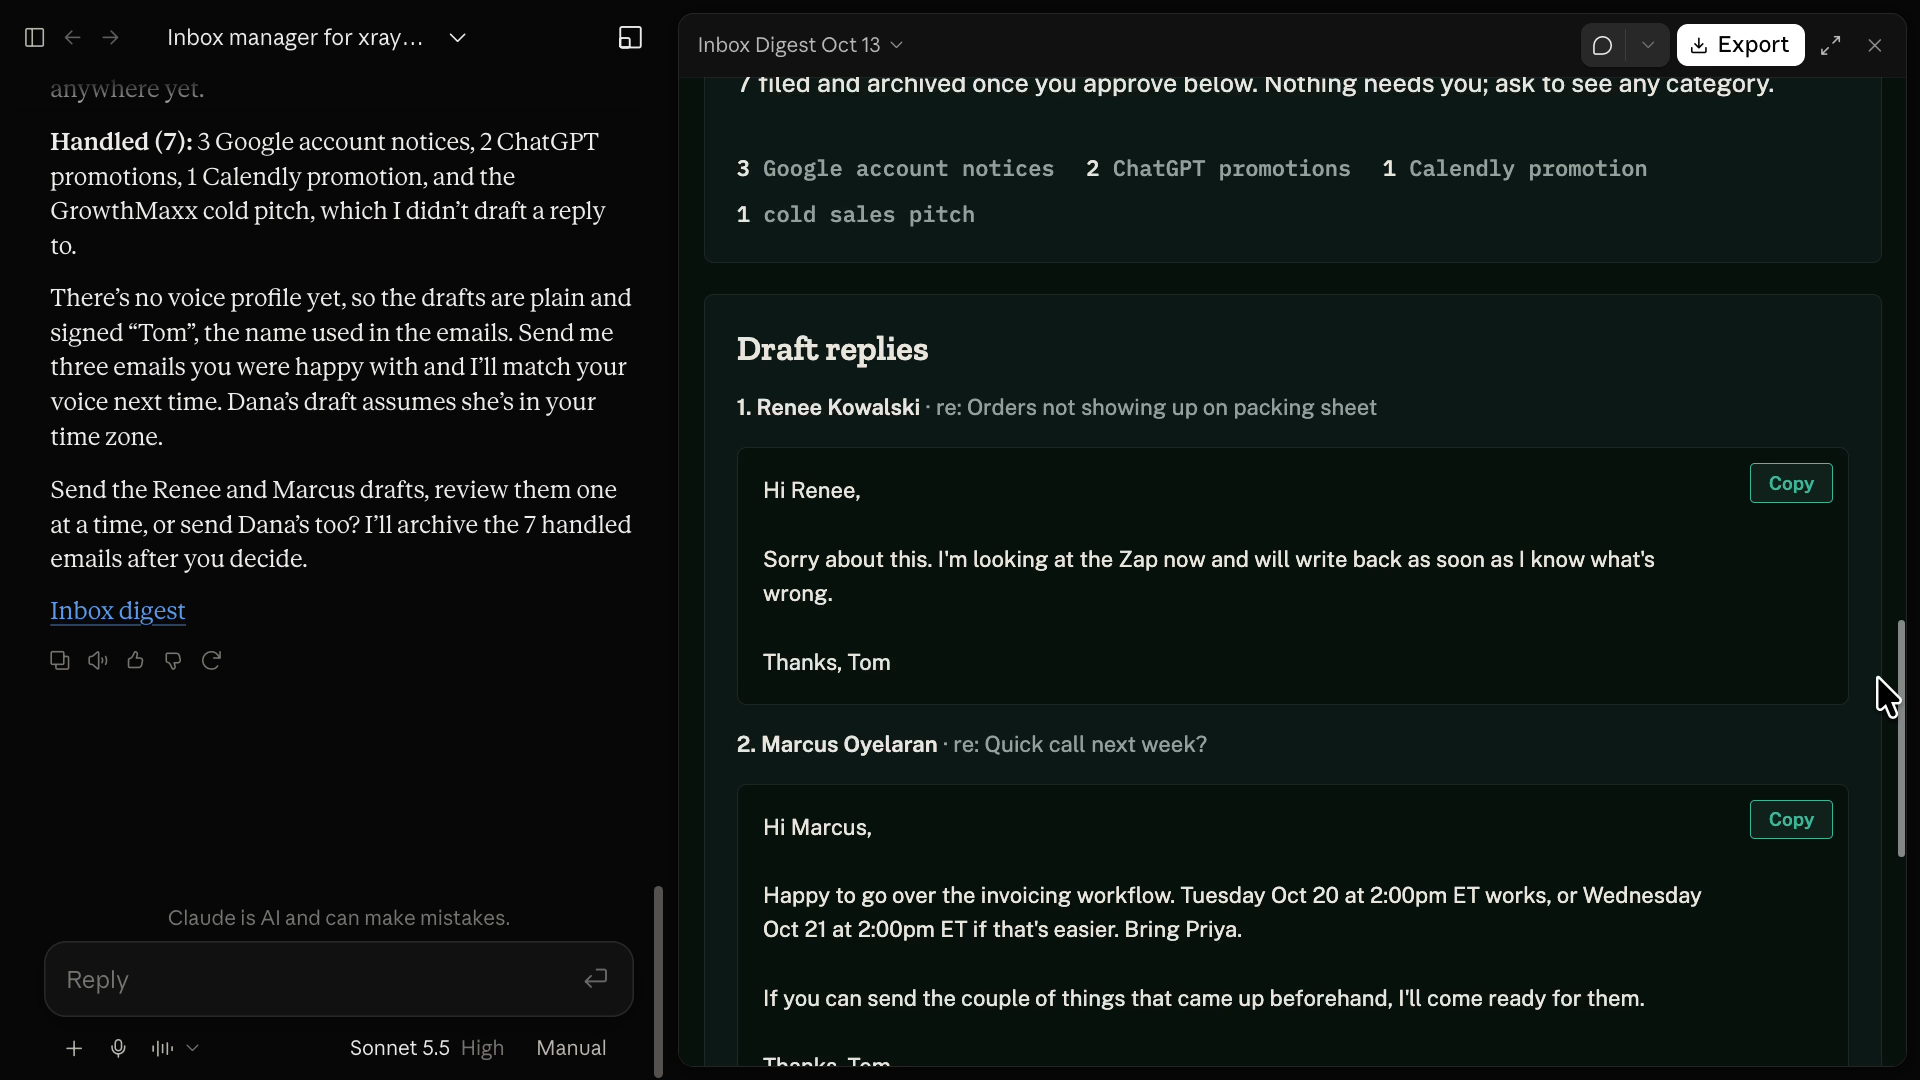This screenshot has width=1920, height=1080.
Task: Send the reply with the enter-arrow icon
Action: pyautogui.click(x=595, y=978)
